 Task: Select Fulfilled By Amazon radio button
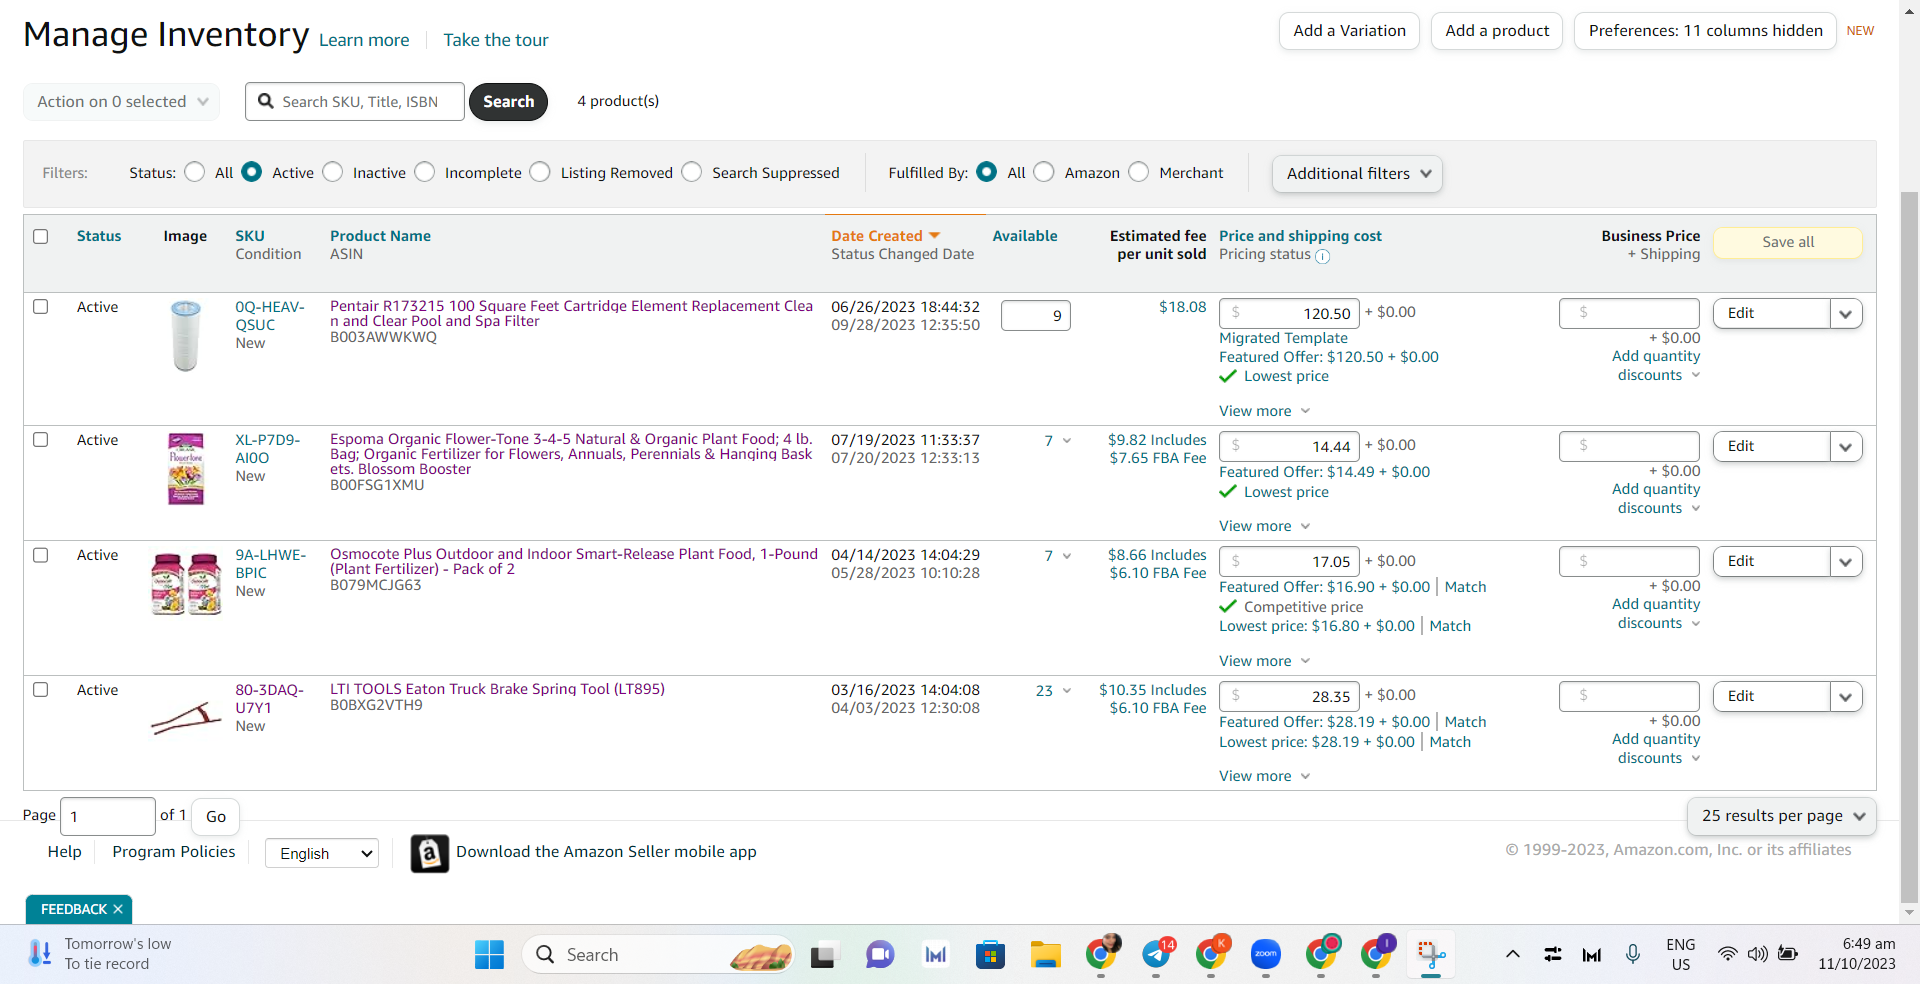click(x=1044, y=172)
